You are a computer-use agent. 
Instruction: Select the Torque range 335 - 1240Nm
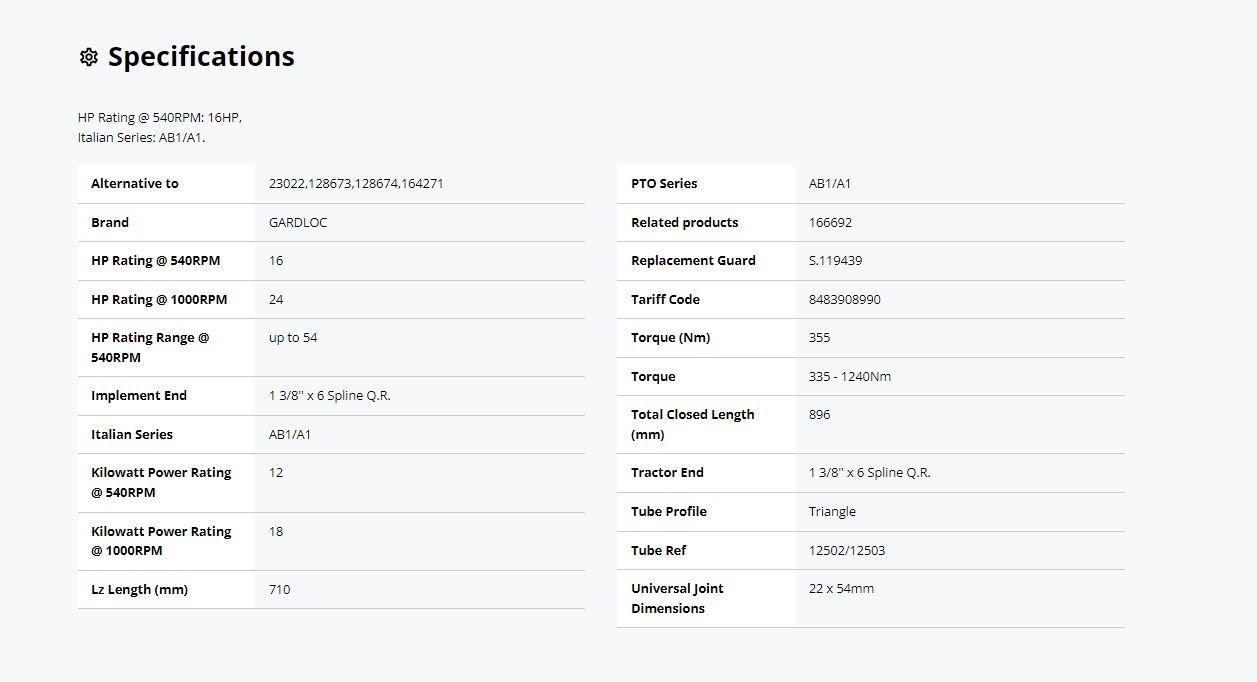[849, 377]
